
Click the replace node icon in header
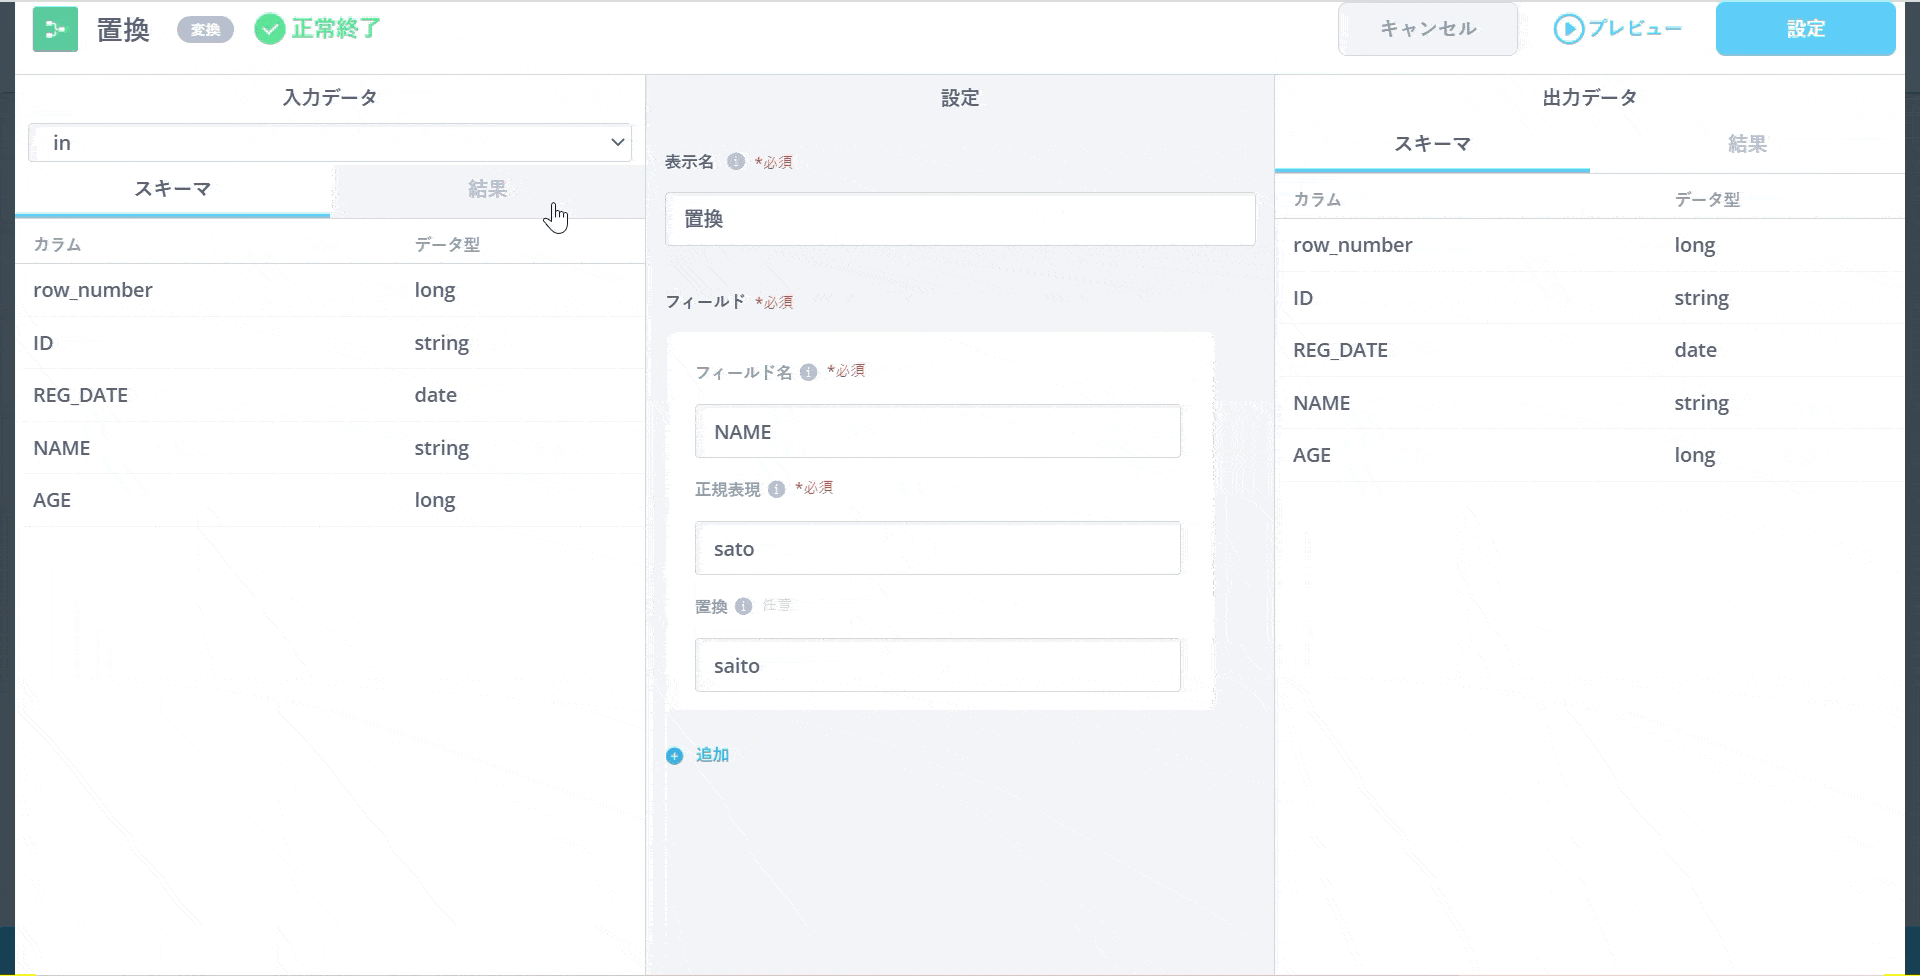(55, 30)
